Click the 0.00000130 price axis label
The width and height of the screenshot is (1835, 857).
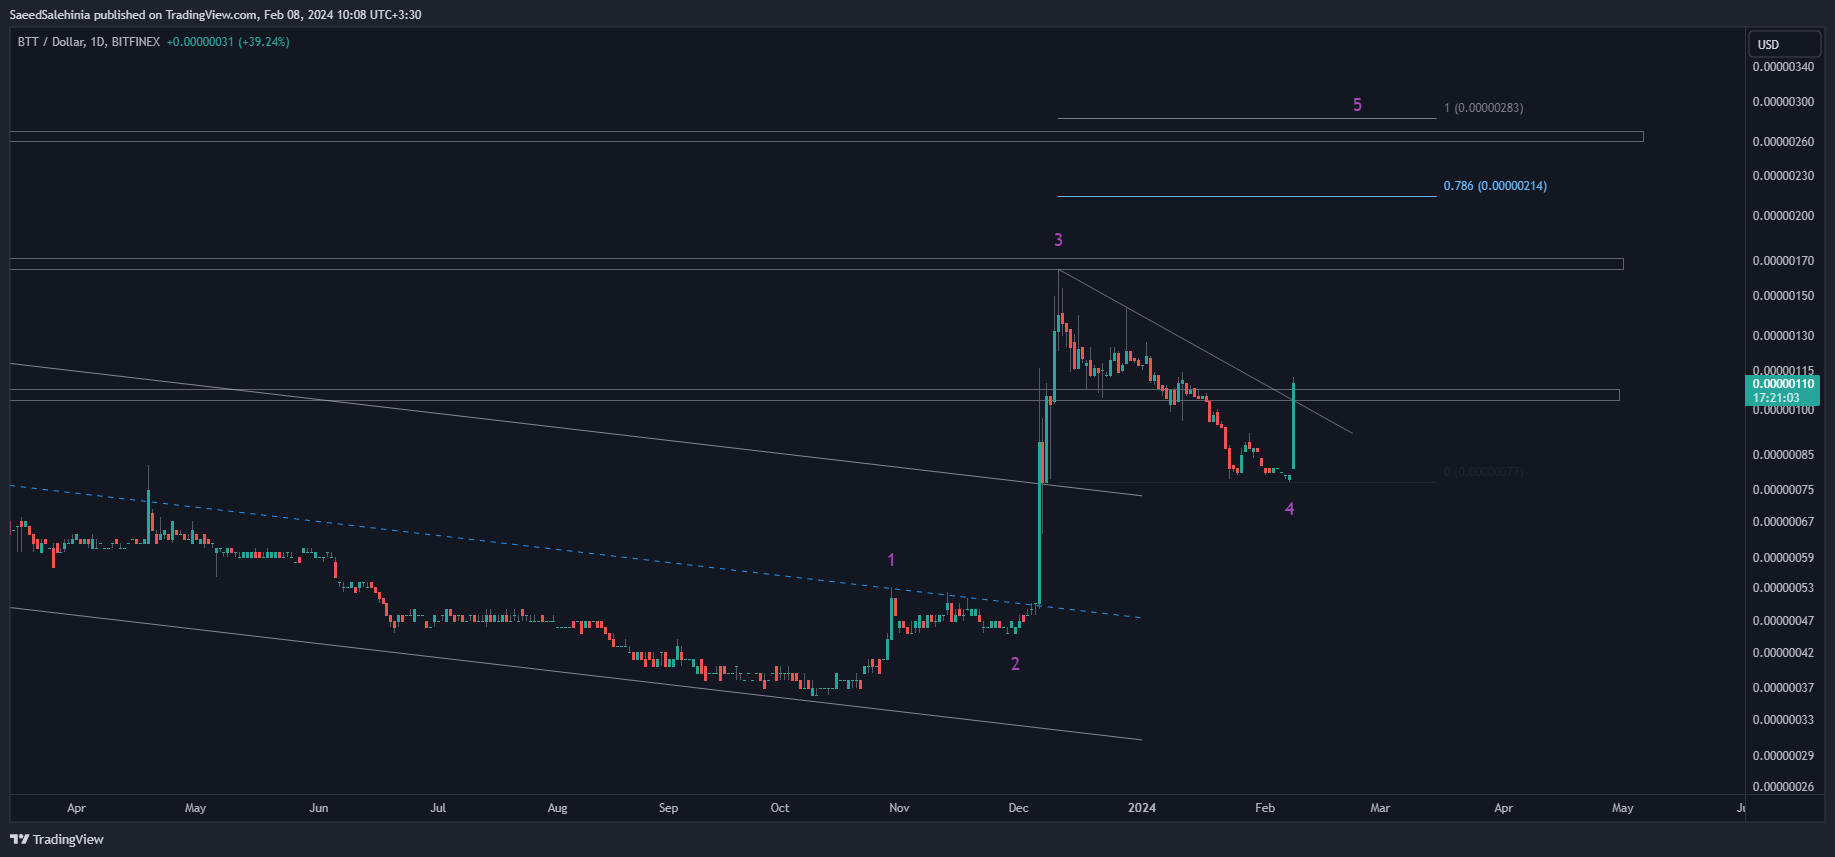coord(1783,336)
